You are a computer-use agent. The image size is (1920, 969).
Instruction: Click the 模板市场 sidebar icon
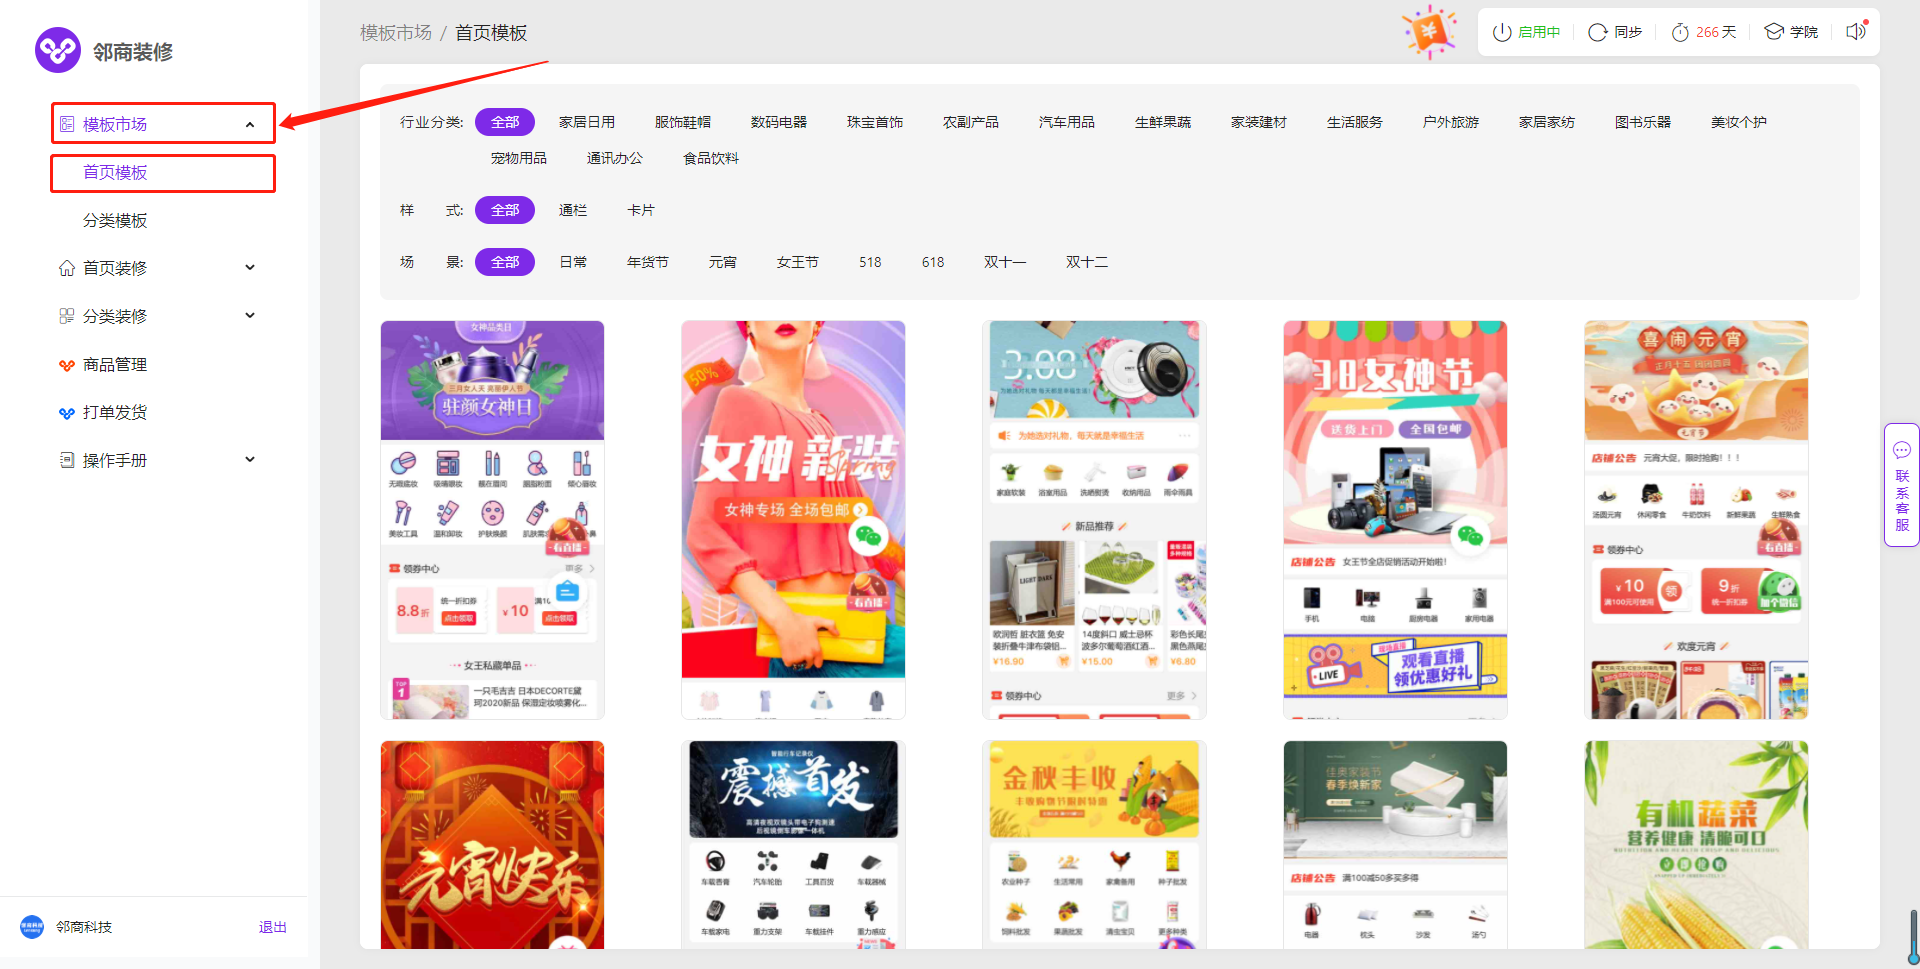coord(67,124)
